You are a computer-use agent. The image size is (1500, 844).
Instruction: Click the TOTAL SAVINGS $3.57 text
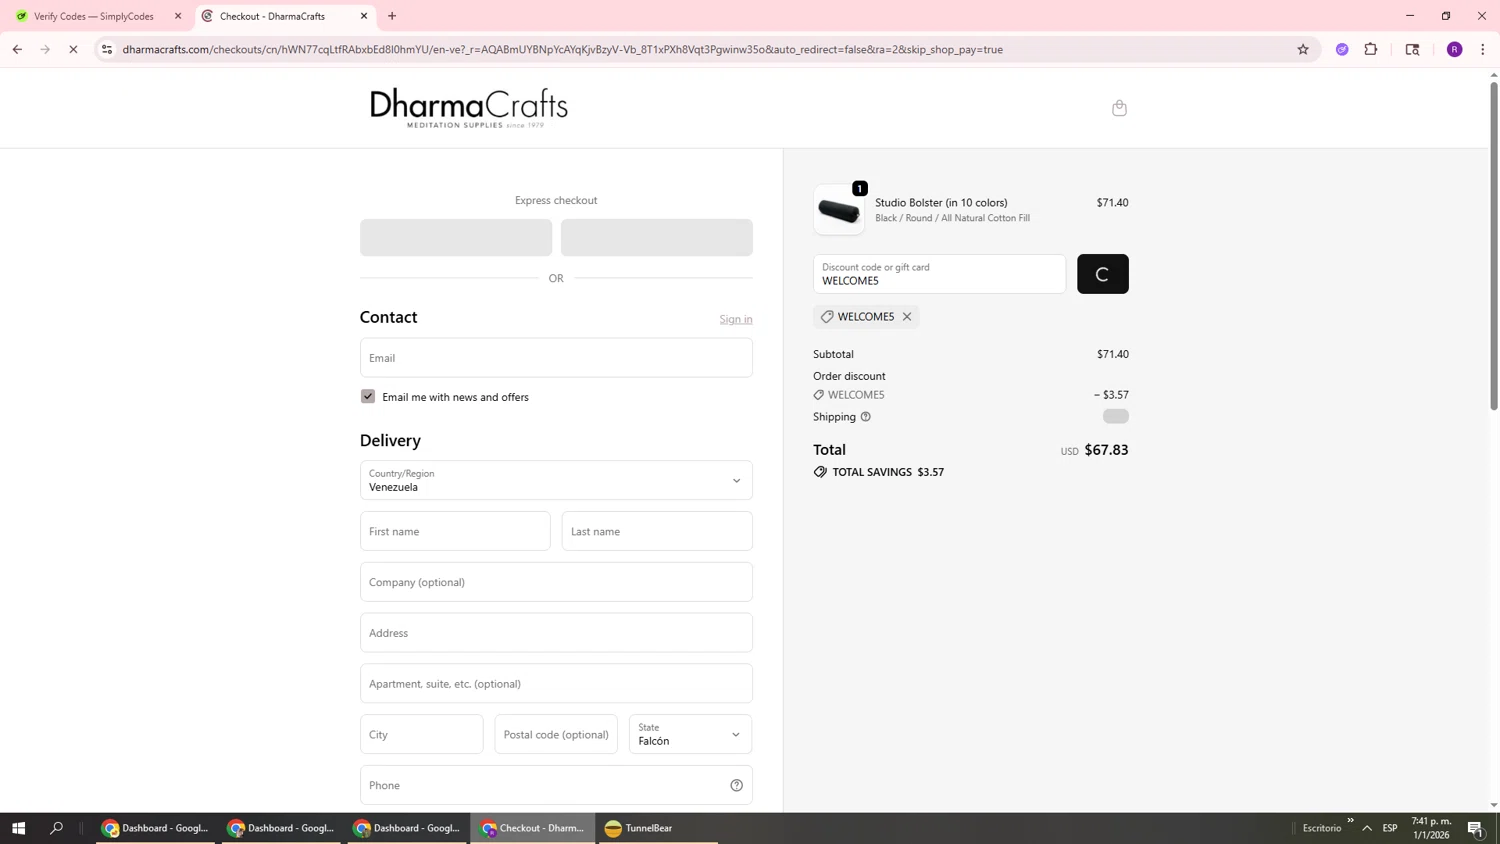(888, 472)
